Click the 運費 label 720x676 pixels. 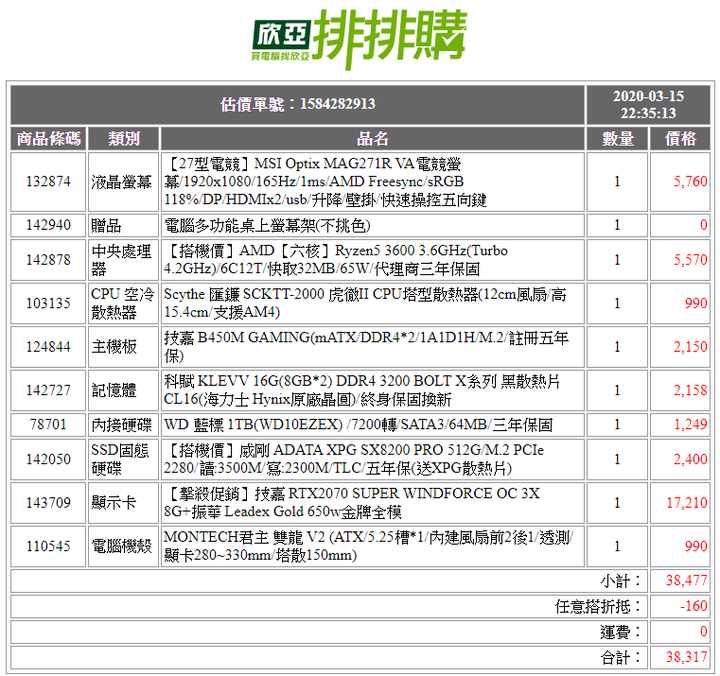pyautogui.click(x=620, y=632)
